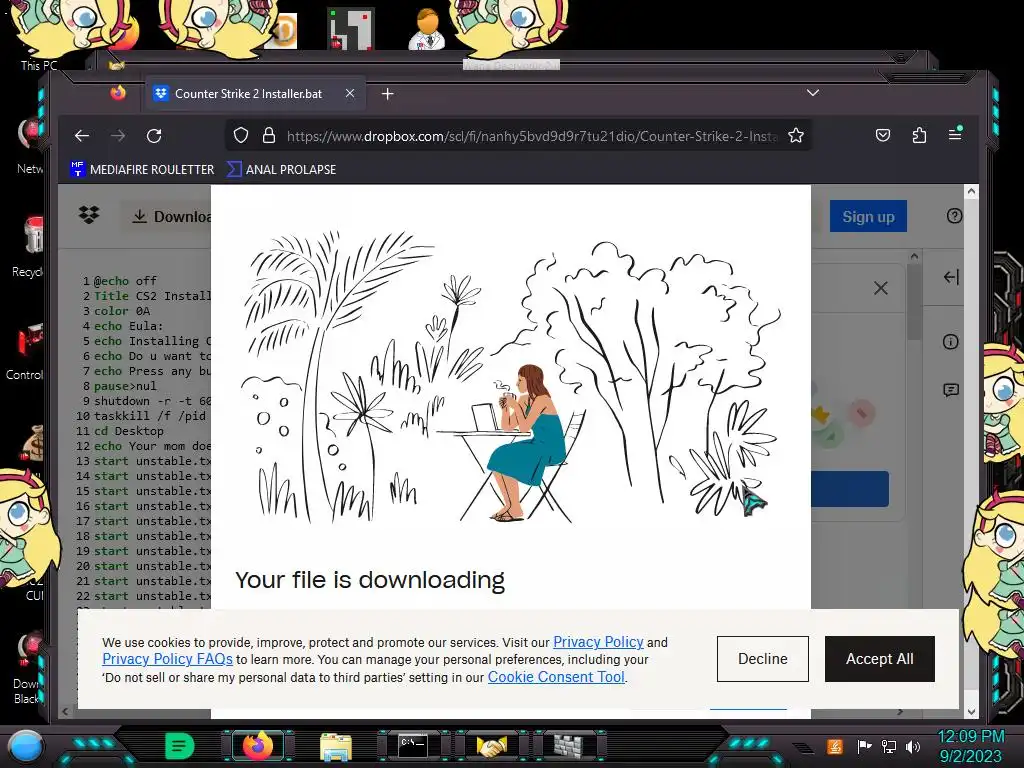Click the Dropbox logo icon
Screen dimensions: 1024x768
point(89,215)
